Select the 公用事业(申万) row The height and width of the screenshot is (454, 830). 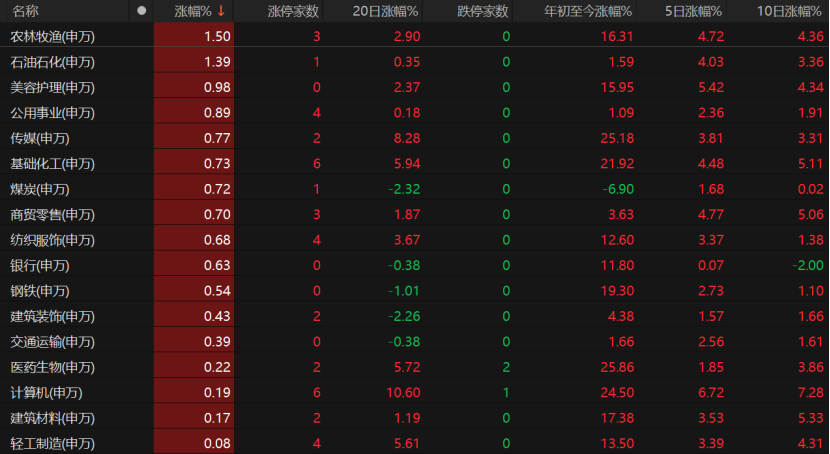pyautogui.click(x=415, y=113)
